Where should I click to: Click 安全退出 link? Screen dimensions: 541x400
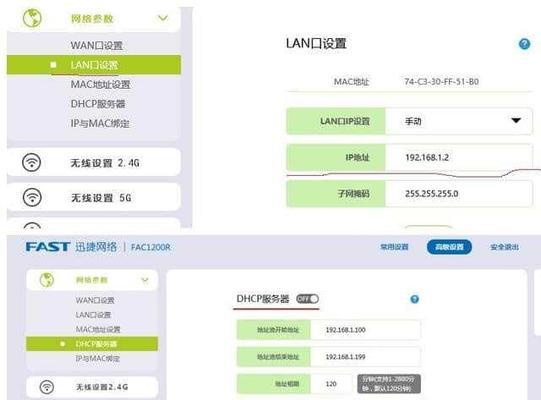click(x=504, y=247)
